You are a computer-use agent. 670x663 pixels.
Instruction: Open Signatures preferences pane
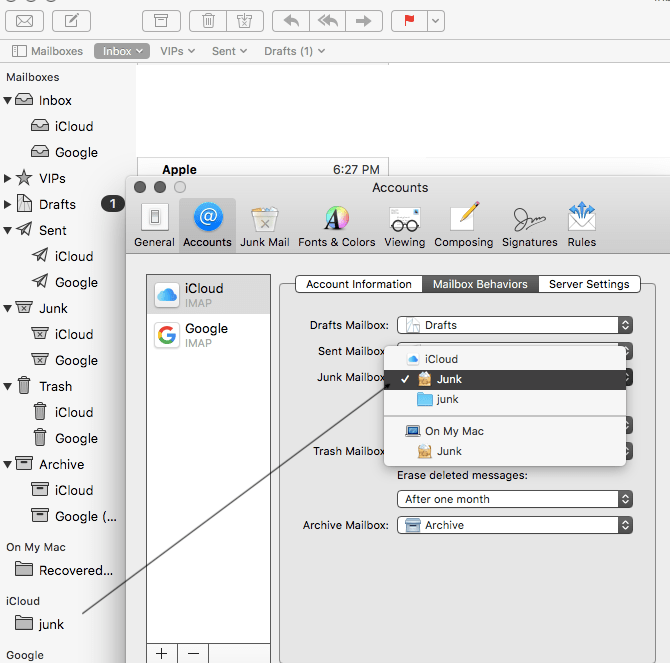tap(529, 225)
